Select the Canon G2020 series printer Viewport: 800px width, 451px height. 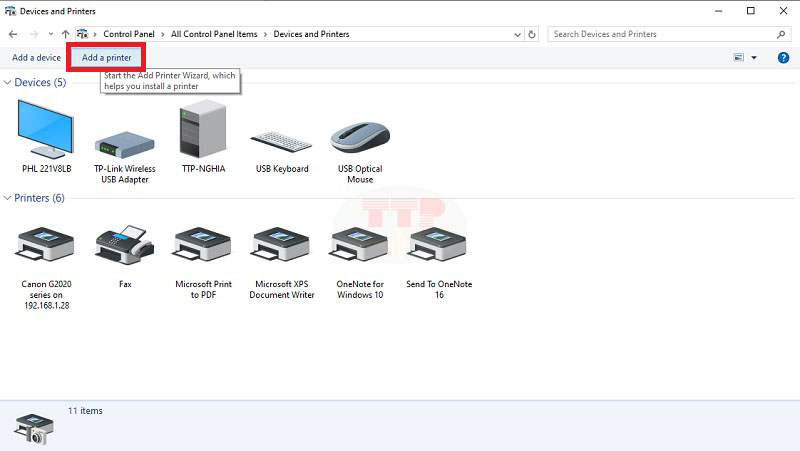point(46,248)
